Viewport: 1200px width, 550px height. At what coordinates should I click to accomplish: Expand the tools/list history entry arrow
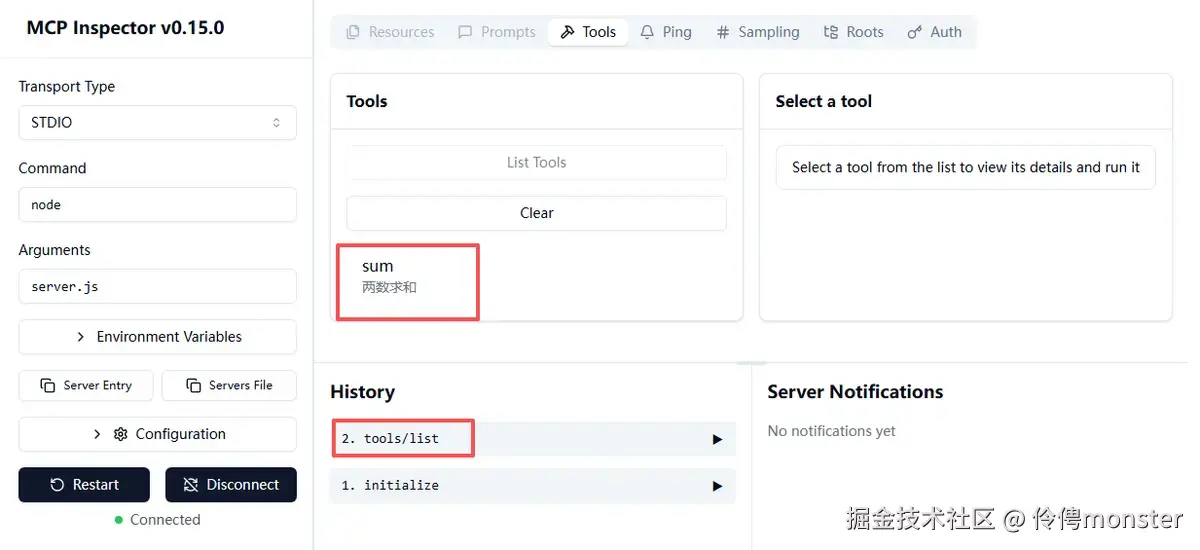tap(717, 439)
